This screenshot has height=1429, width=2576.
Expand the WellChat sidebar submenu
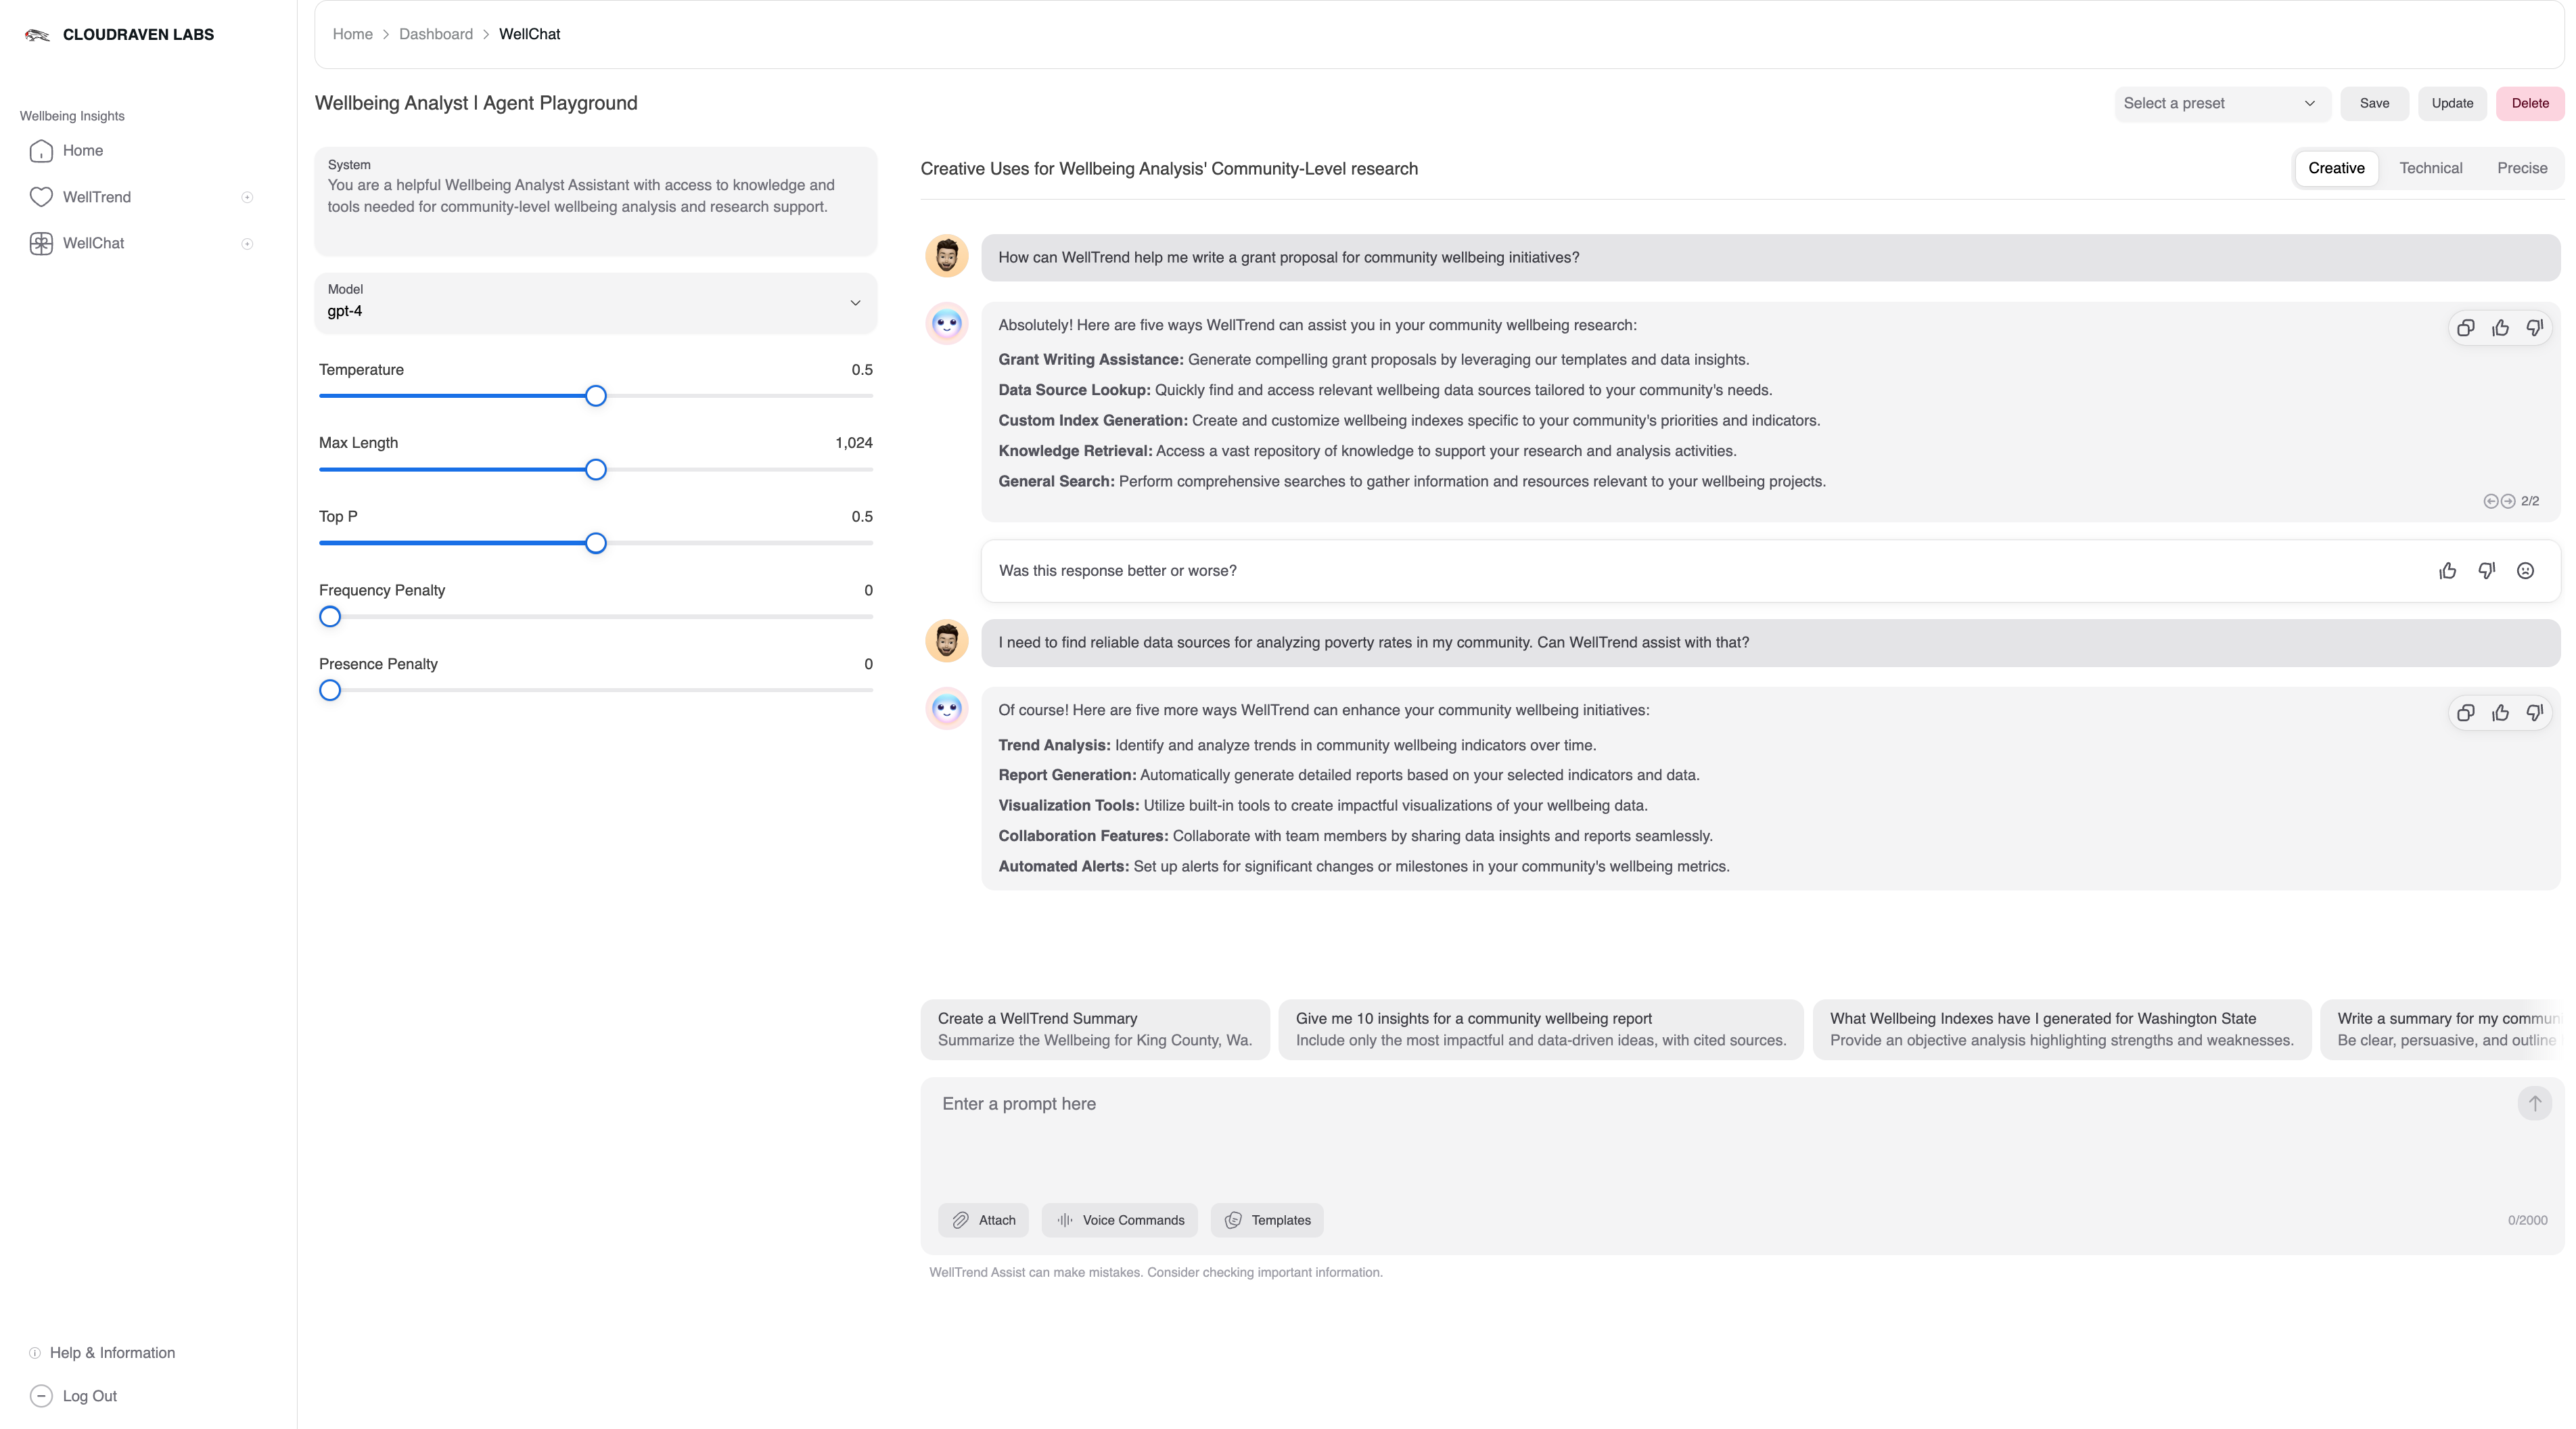247,244
